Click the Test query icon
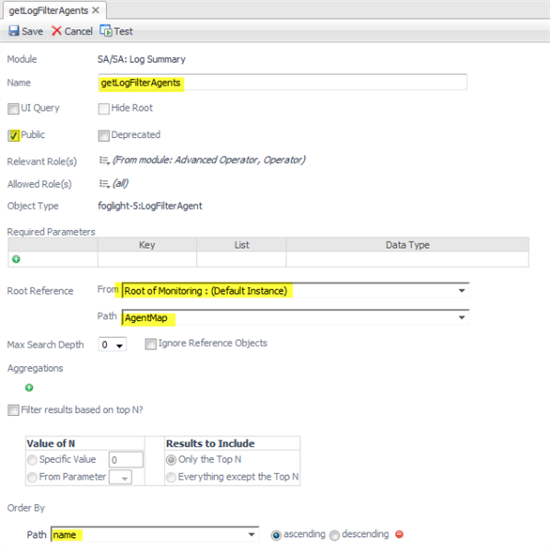Viewport: 550px width, 552px height. pyautogui.click(x=105, y=31)
